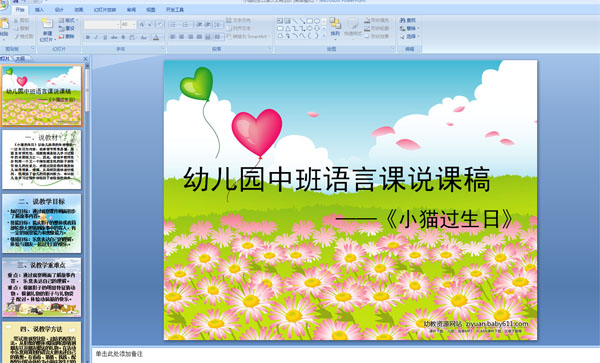600x363 pixels.
Task: Switch to the Outline (大纲) pane tab
Action: click(x=21, y=59)
